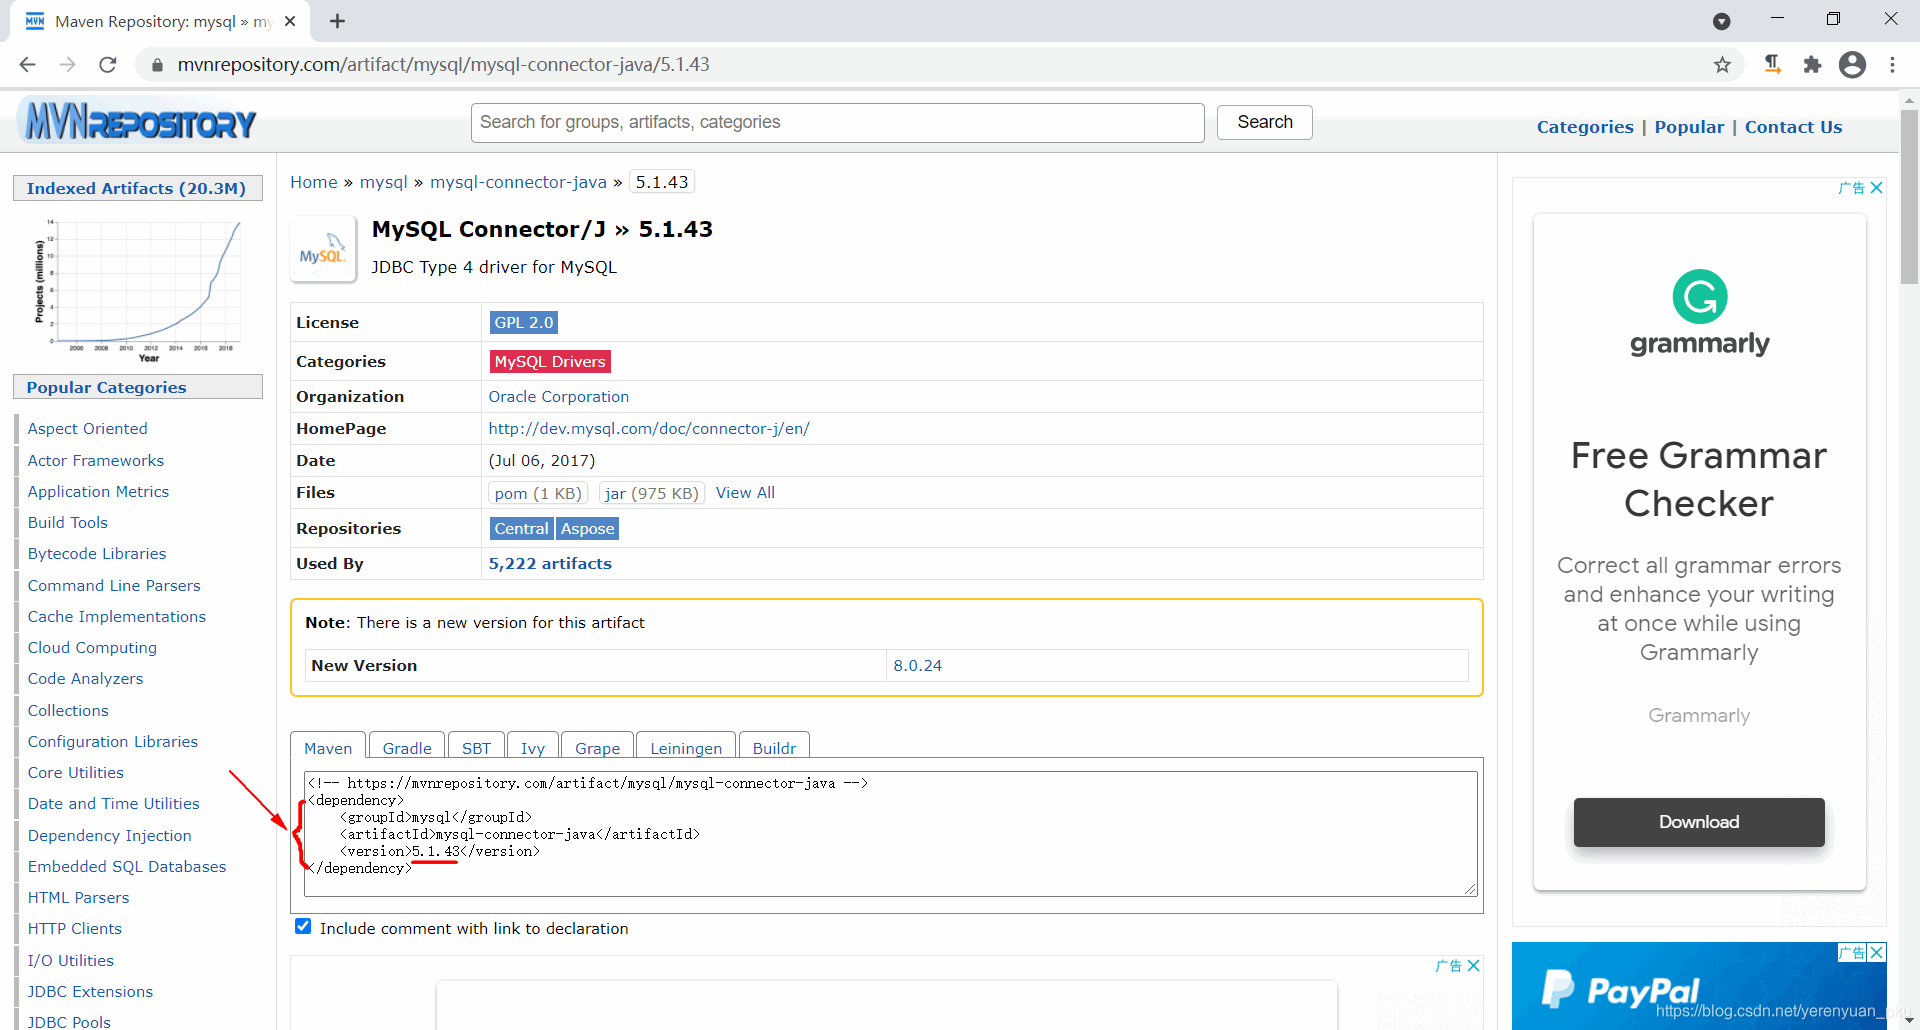Open the browser extensions puzzle icon
1920x1030 pixels.
tap(1812, 64)
